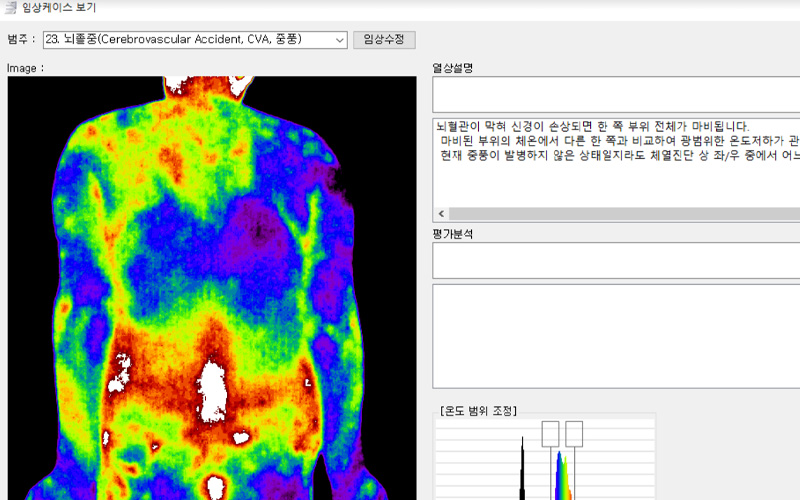The width and height of the screenshot is (800, 500).
Task: Click the window title icon beside 임상케이스 보기
Action: (10, 8)
